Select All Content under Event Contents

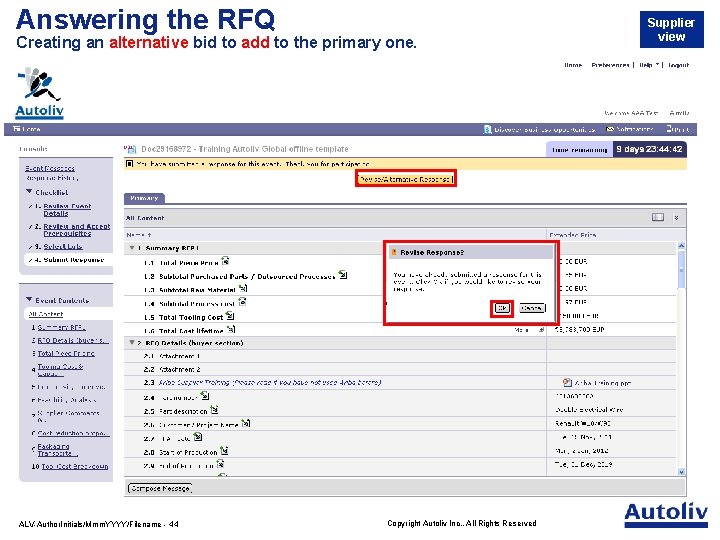tap(45, 314)
